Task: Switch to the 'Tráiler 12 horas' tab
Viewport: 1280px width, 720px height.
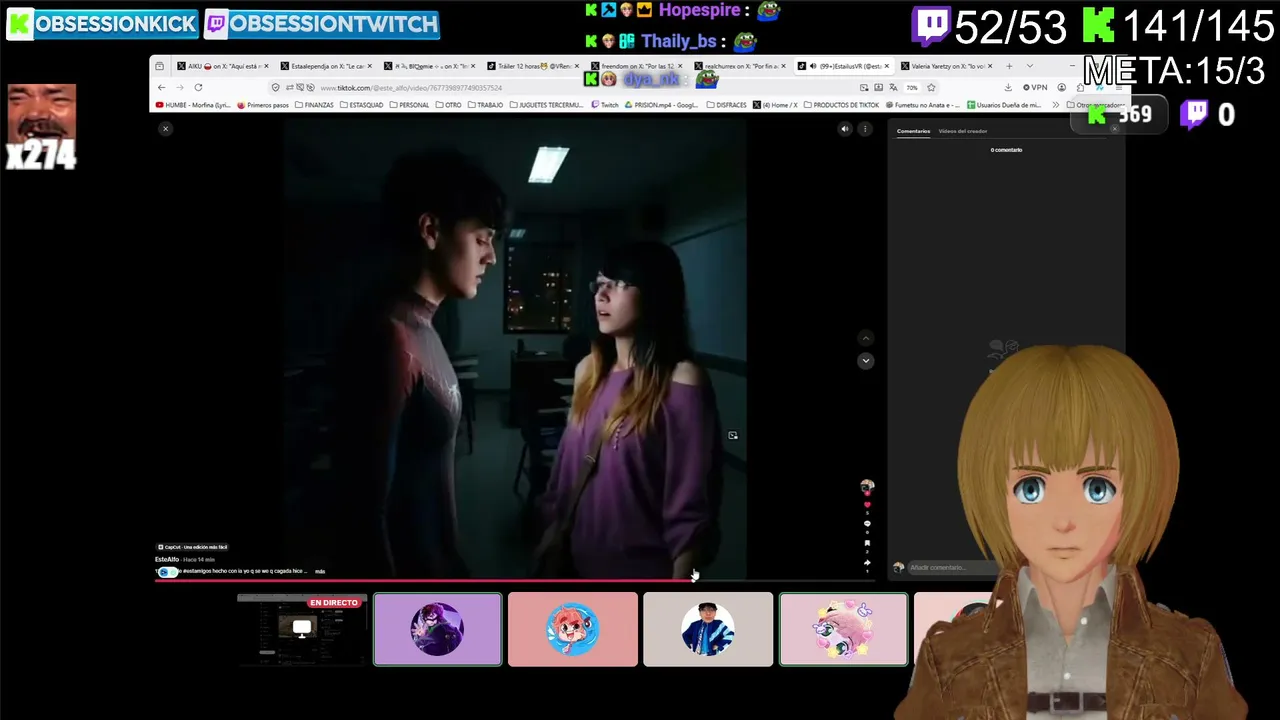Action: coord(531,66)
